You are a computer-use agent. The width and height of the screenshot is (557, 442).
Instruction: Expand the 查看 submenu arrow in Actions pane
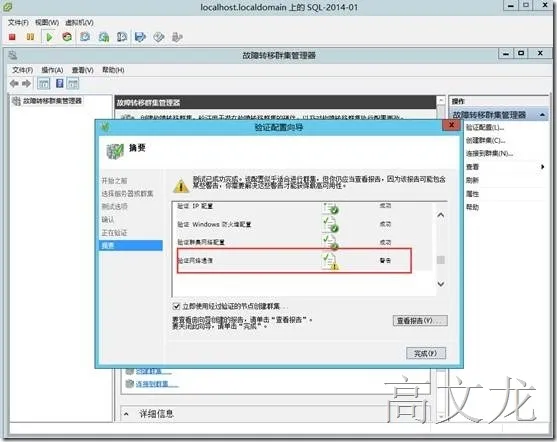tap(542, 167)
